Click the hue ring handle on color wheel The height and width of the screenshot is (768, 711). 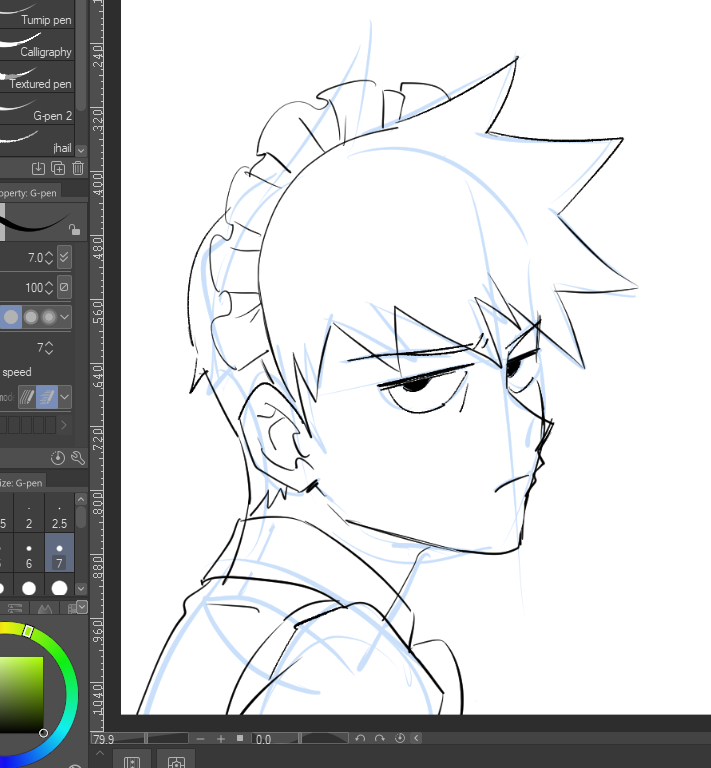[x=28, y=631]
